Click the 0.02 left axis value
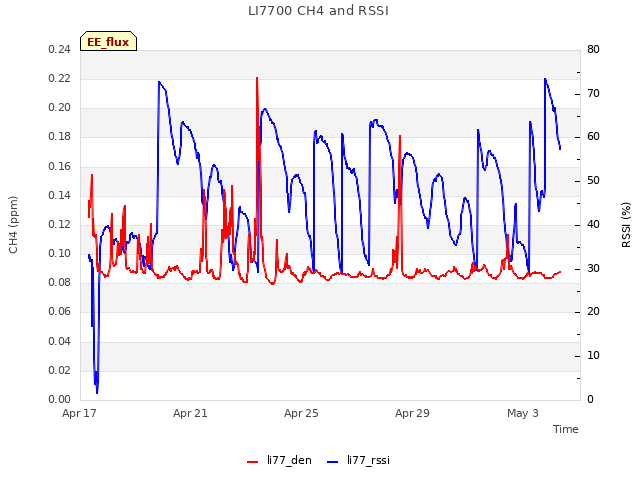This screenshot has height=480, width=640. pyautogui.click(x=60, y=371)
